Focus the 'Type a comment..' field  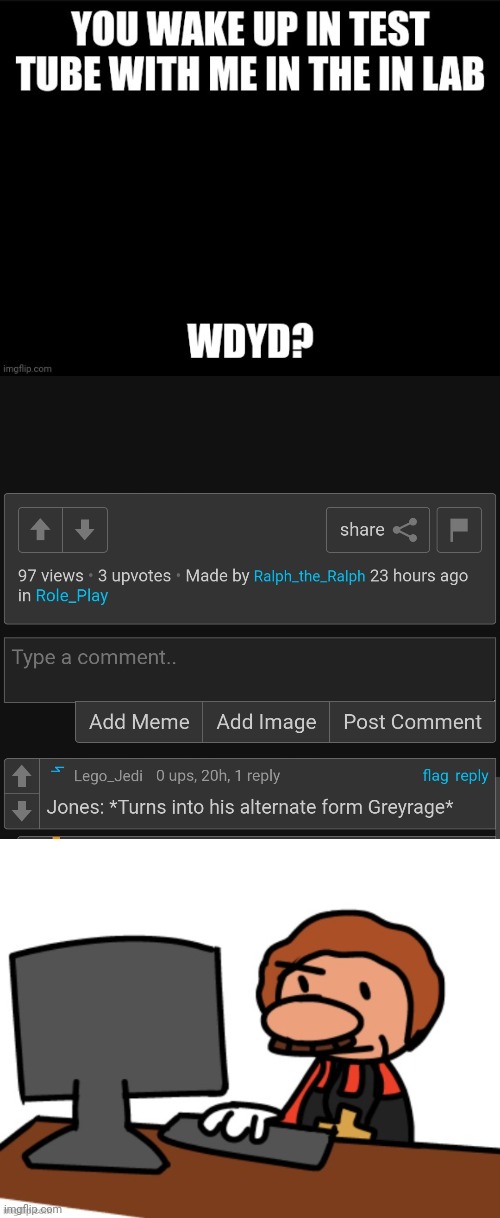coord(250,669)
